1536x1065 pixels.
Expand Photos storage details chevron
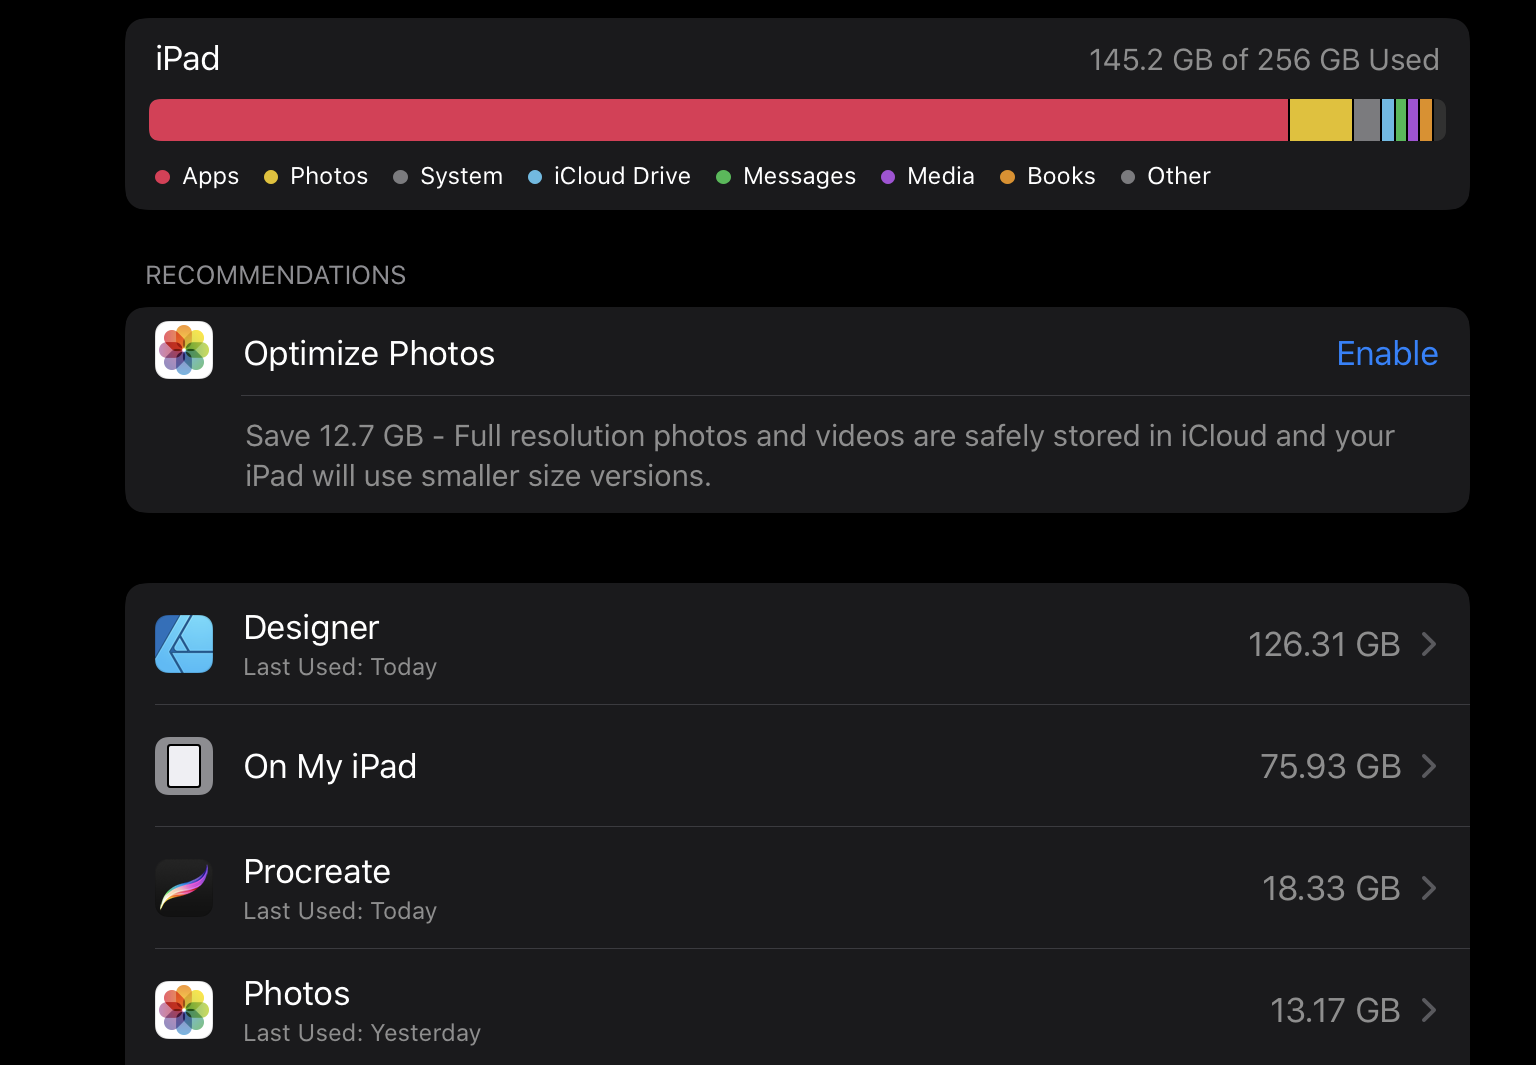coord(1429,1010)
